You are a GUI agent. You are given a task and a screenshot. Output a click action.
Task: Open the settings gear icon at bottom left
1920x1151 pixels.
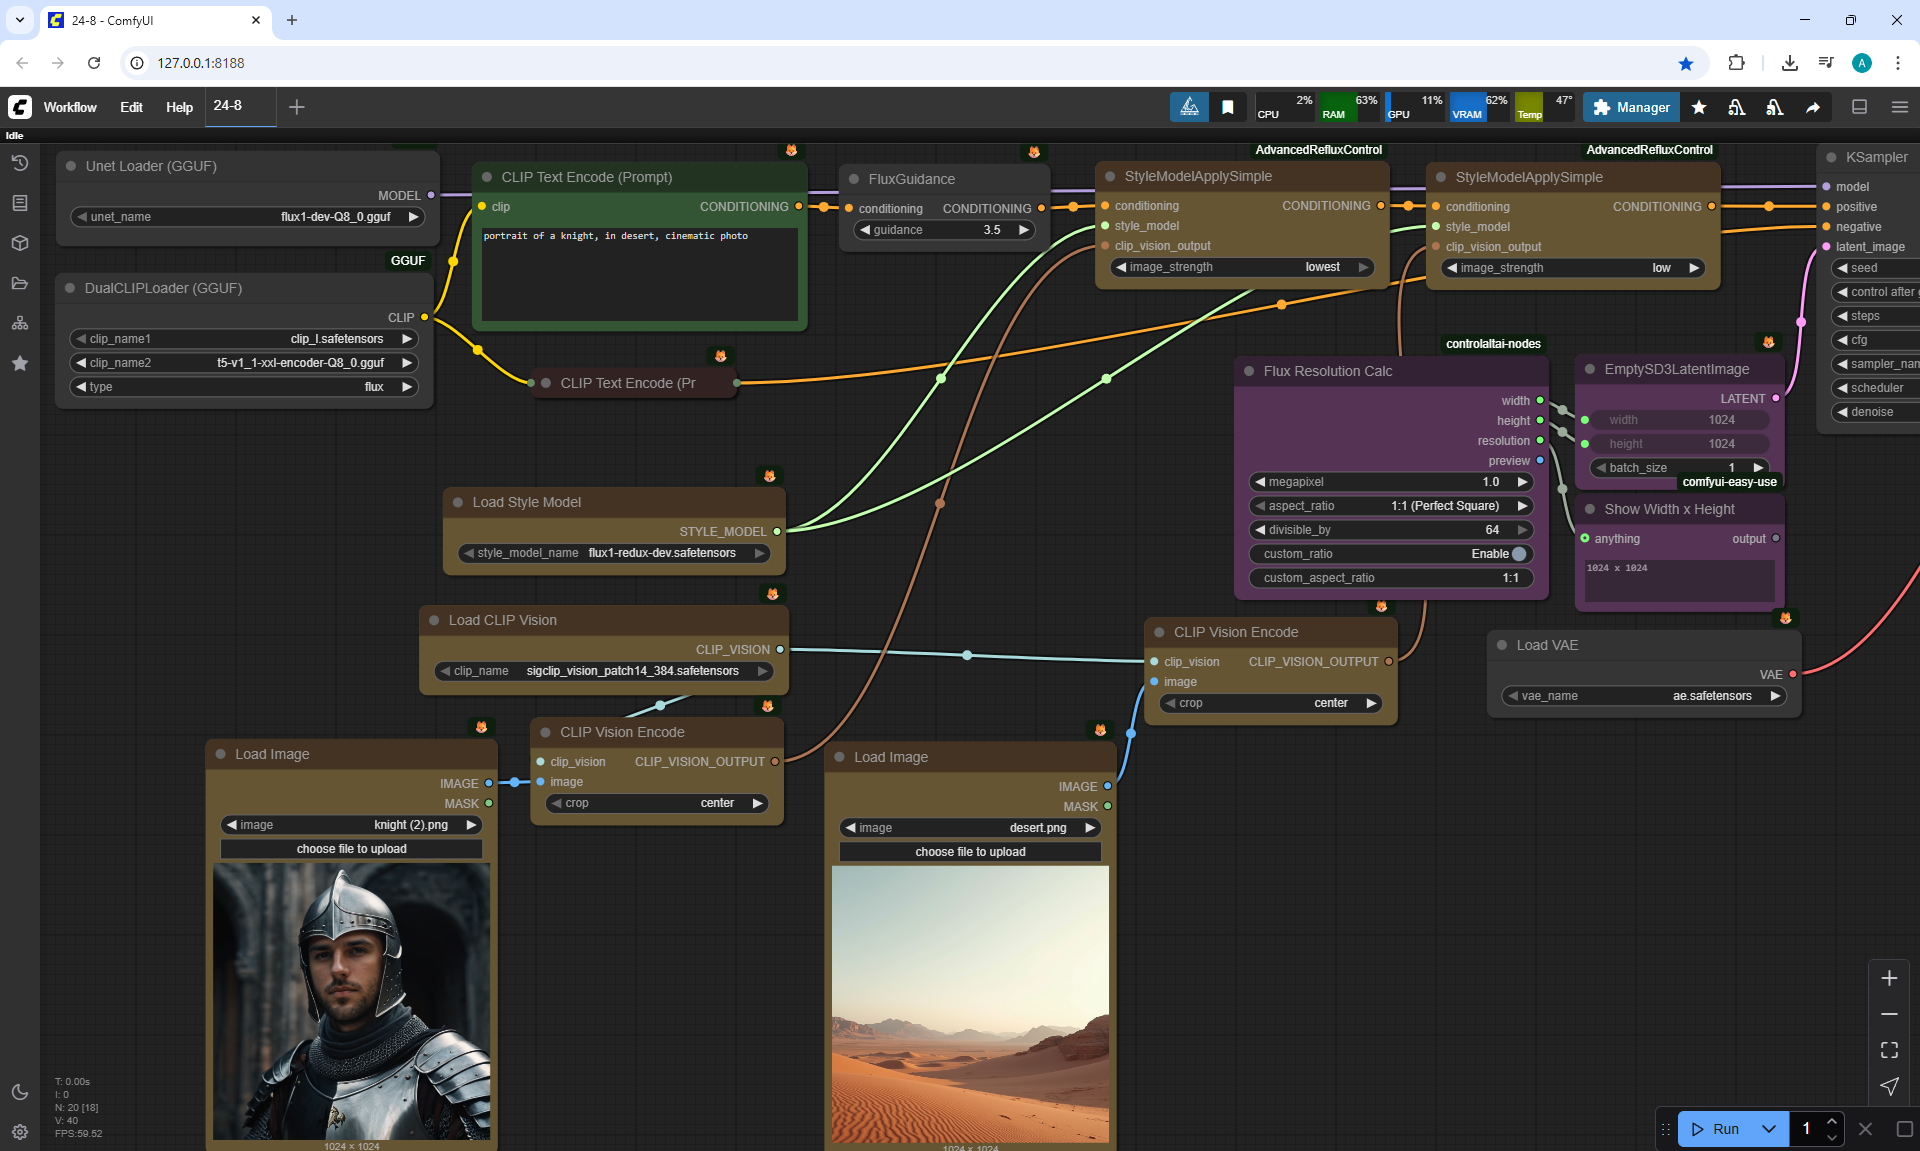(x=20, y=1132)
